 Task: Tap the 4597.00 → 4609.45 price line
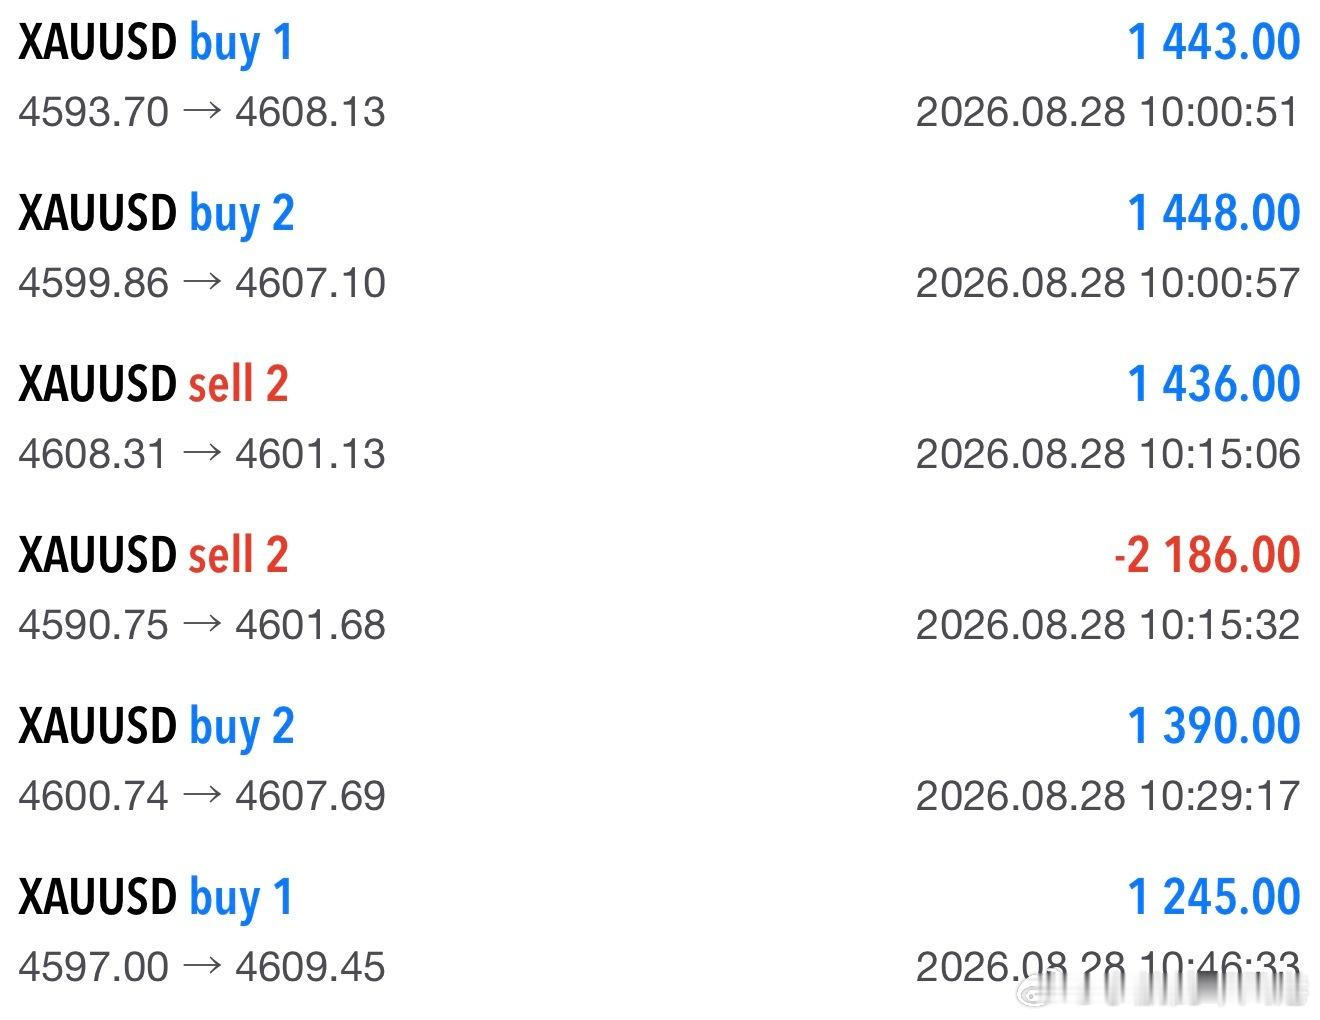pos(202,967)
